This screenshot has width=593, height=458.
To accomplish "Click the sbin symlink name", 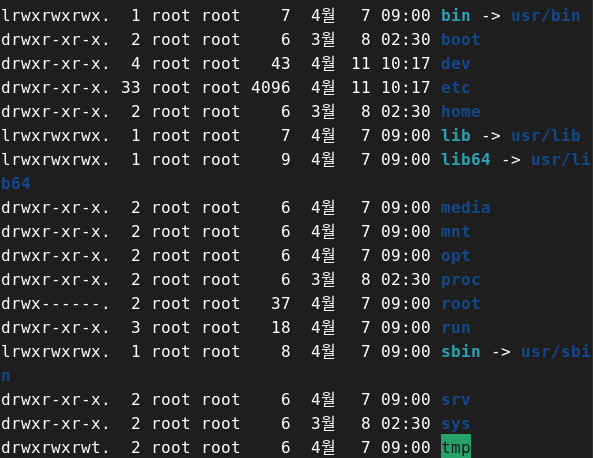I will coord(461,352).
